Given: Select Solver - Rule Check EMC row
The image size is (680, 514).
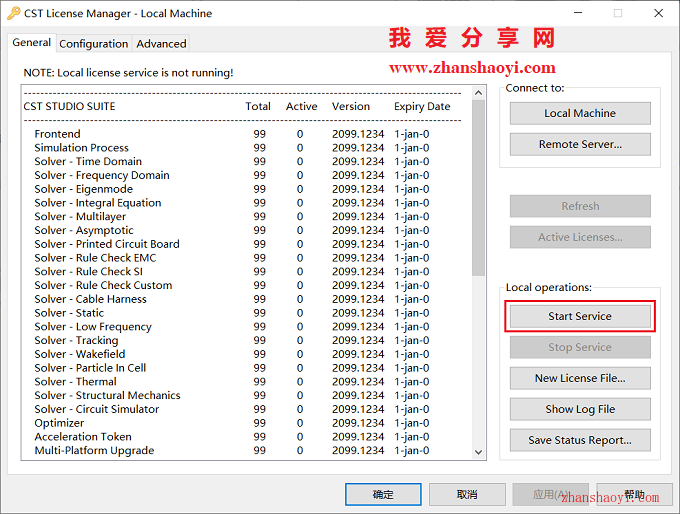Looking at the screenshot, I should 232,258.
